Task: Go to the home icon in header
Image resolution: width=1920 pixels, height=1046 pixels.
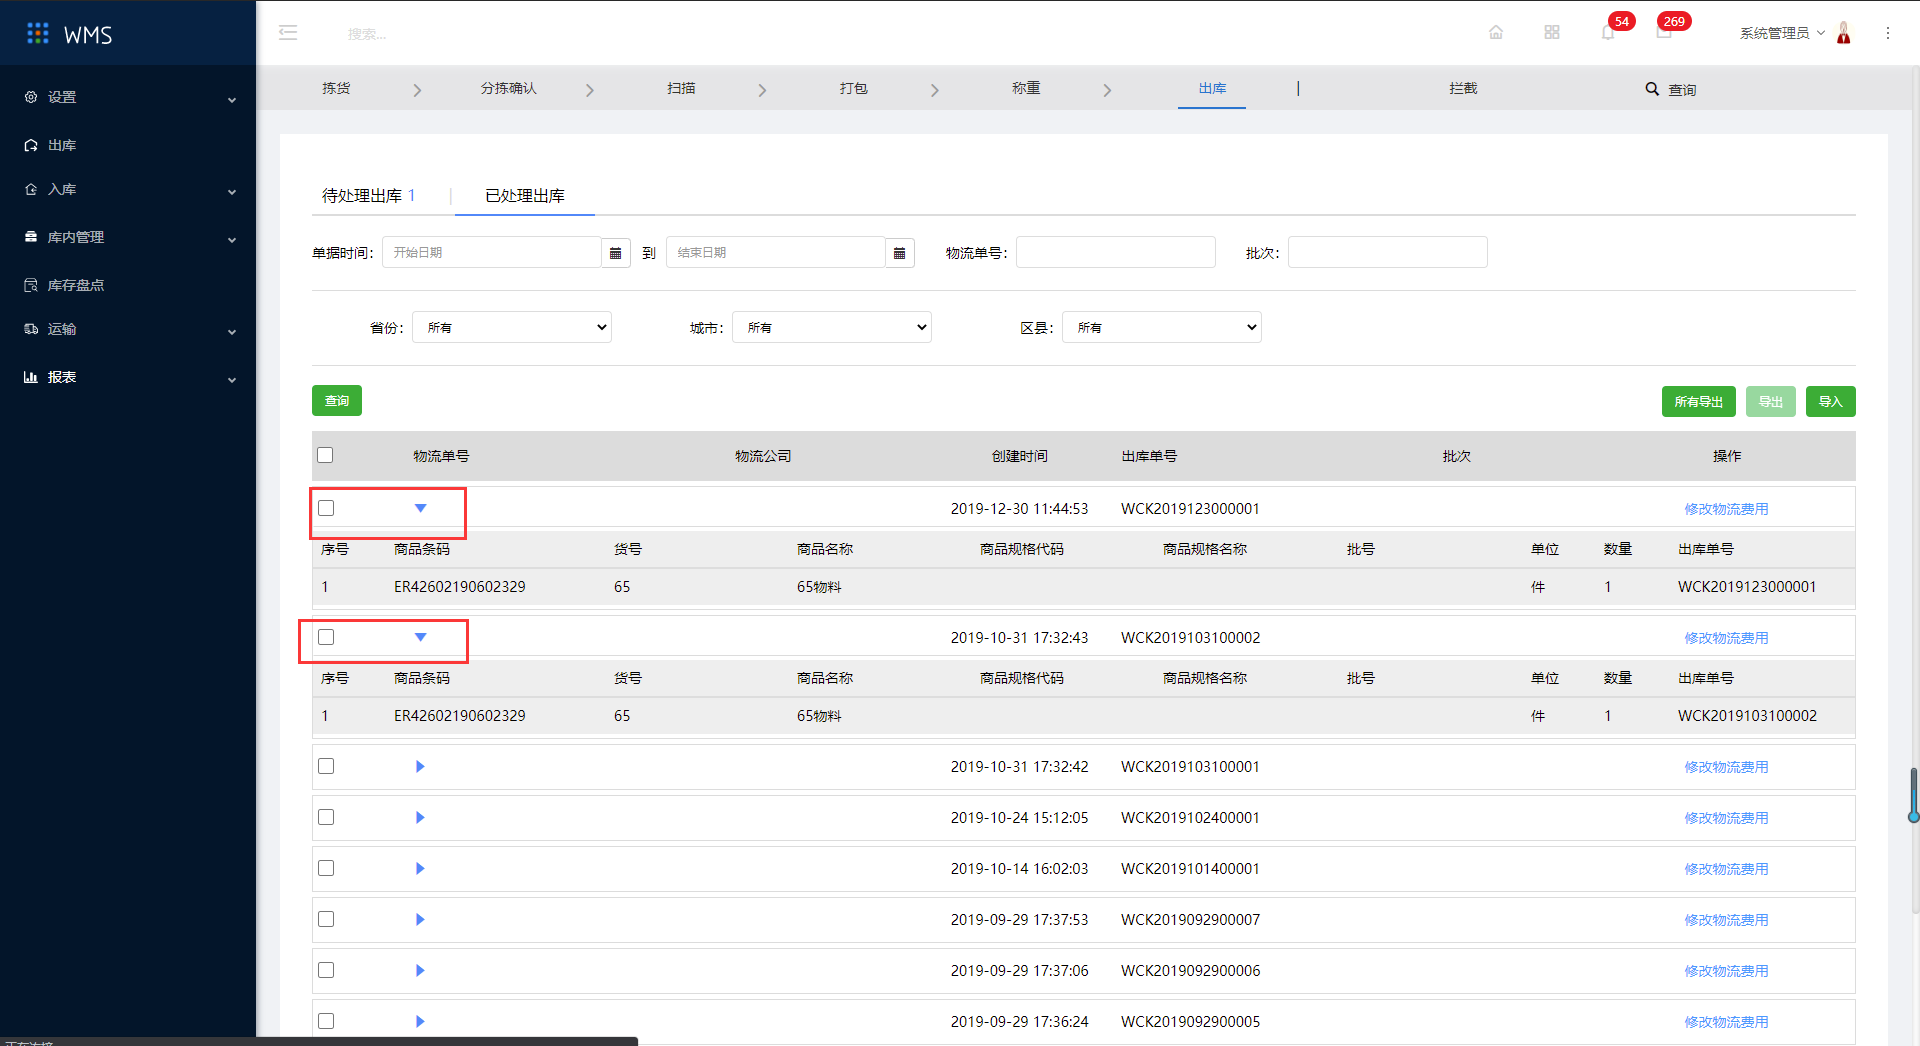Action: [1496, 33]
